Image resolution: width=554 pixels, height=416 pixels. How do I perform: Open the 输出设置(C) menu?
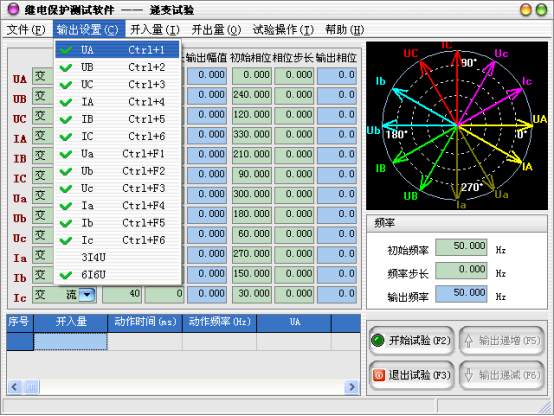pyautogui.click(x=89, y=29)
